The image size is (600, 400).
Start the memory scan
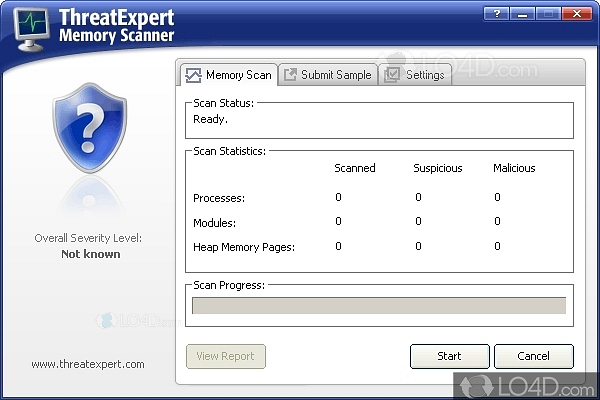450,356
